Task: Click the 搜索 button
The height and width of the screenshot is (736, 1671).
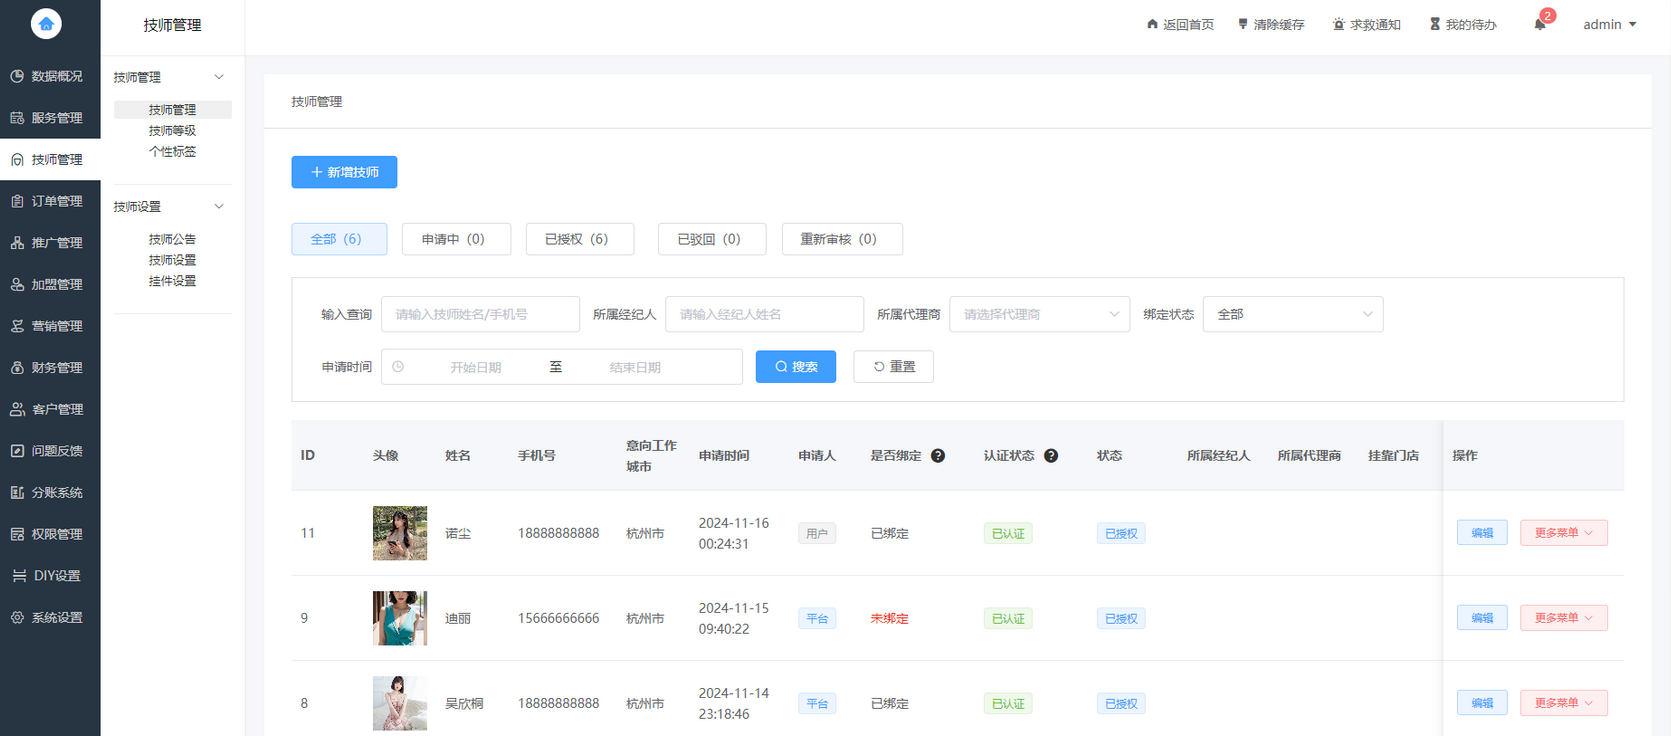Action: (x=796, y=367)
